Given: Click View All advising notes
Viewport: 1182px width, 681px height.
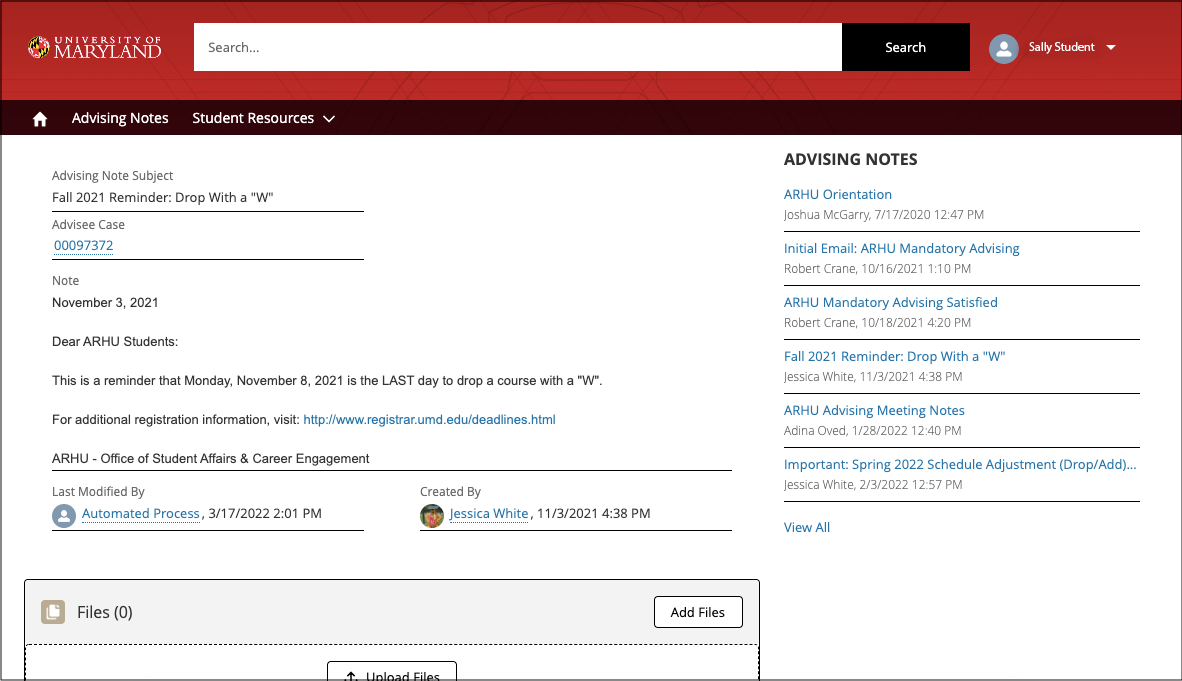Looking at the screenshot, I should (x=806, y=527).
